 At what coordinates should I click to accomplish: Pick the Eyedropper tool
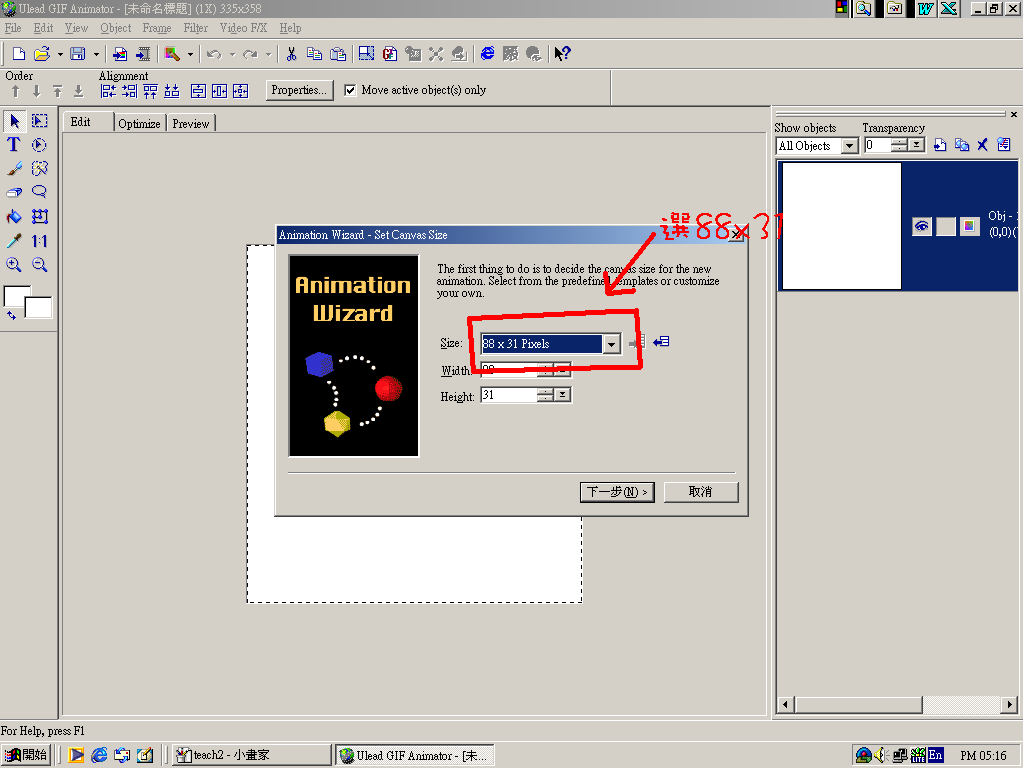pos(14,240)
